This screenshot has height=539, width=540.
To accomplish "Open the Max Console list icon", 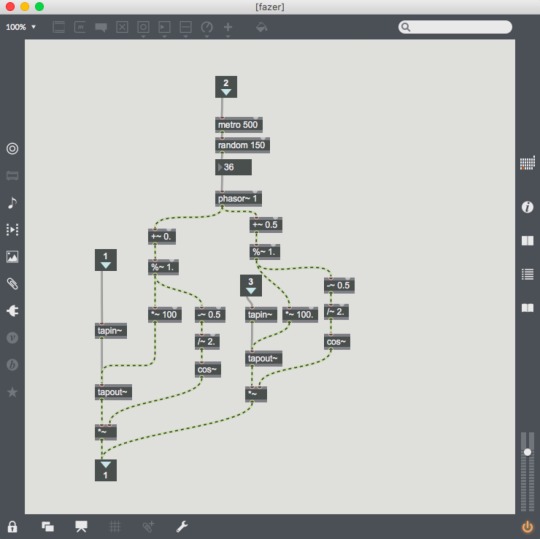I will [x=527, y=274].
